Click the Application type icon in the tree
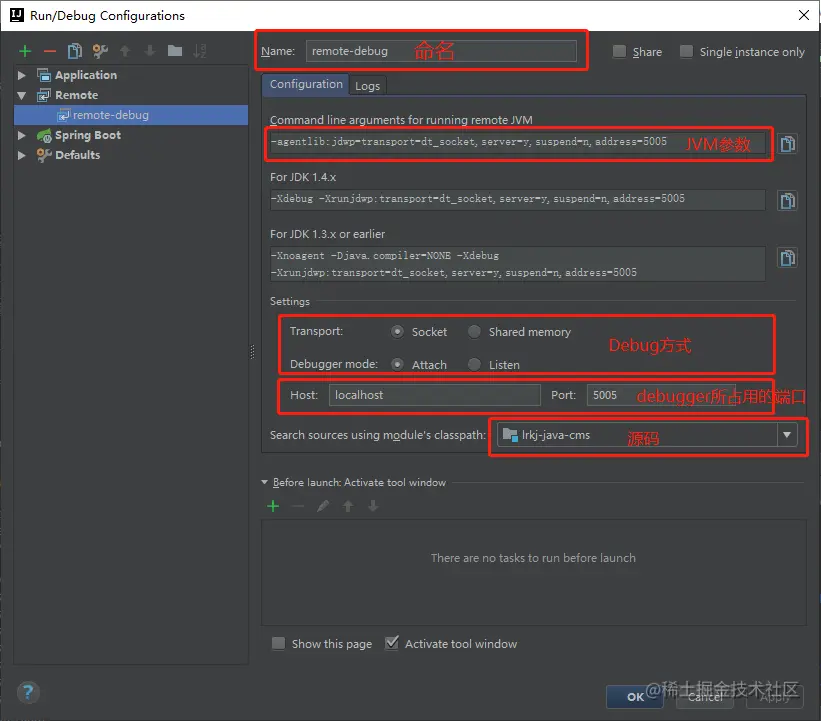The image size is (821, 721). [x=43, y=75]
